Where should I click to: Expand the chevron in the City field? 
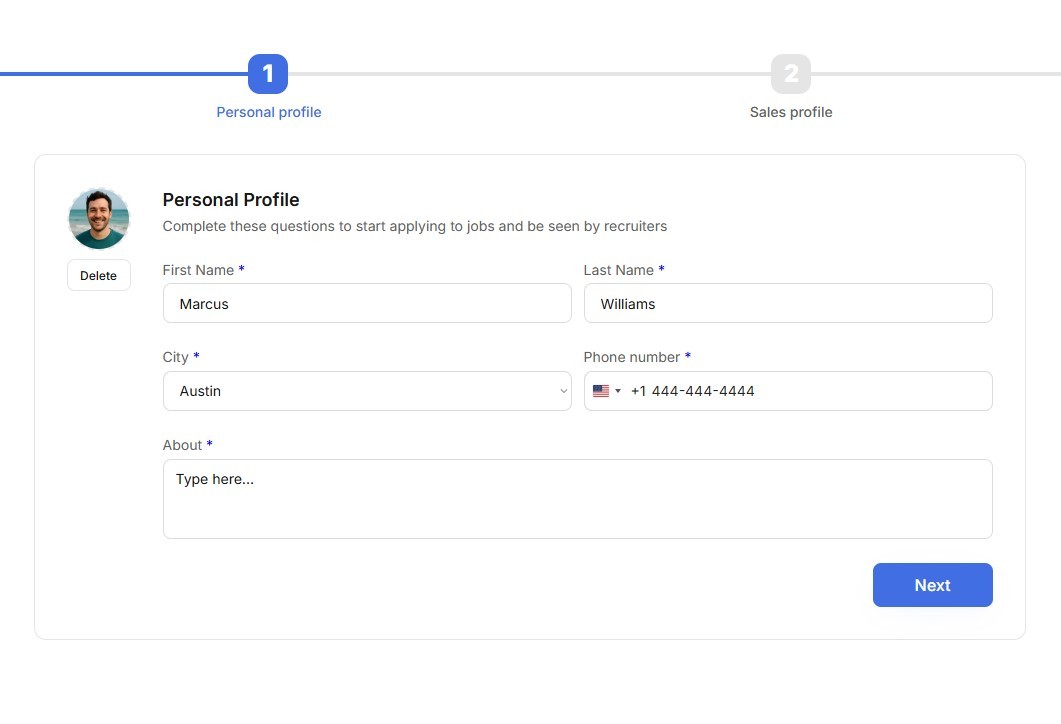click(563, 391)
